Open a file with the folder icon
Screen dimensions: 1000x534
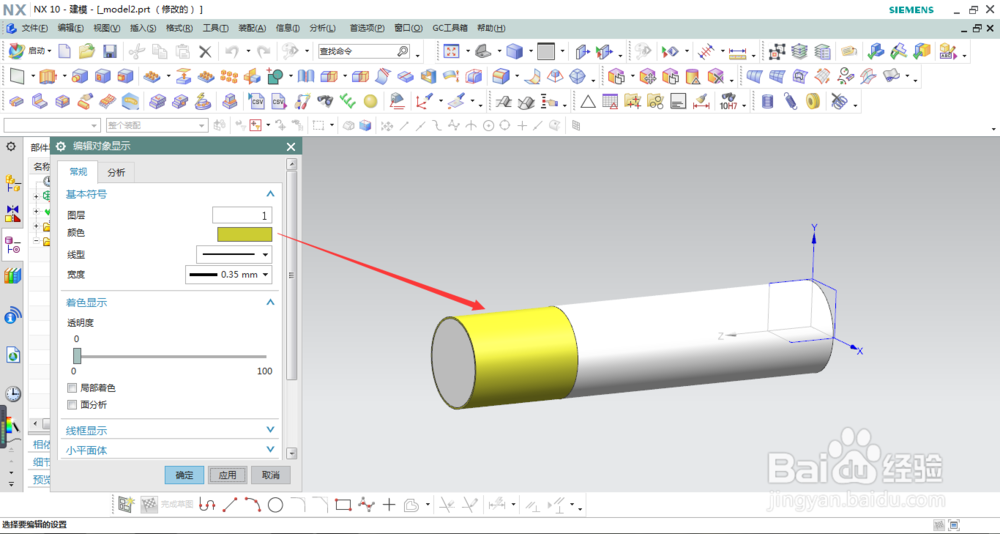pos(87,51)
